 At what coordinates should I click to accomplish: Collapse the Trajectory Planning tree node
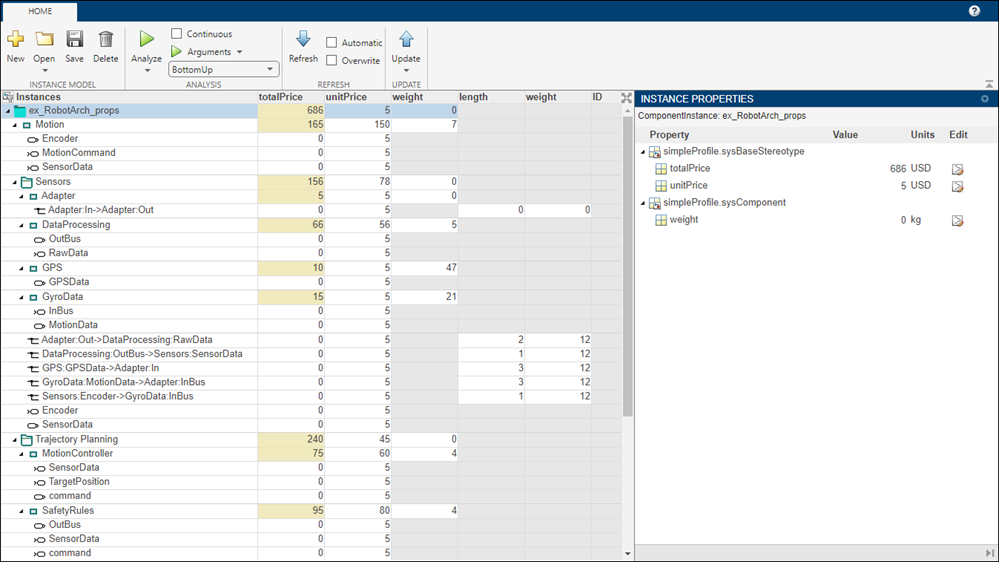click(15, 440)
